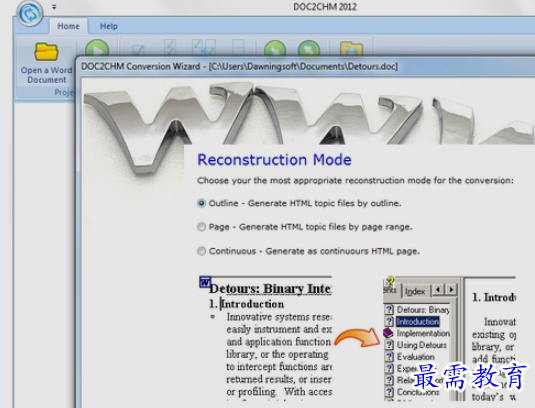Switch to the Help ribbon tab
This screenshot has width=535, height=408.
click(x=109, y=26)
